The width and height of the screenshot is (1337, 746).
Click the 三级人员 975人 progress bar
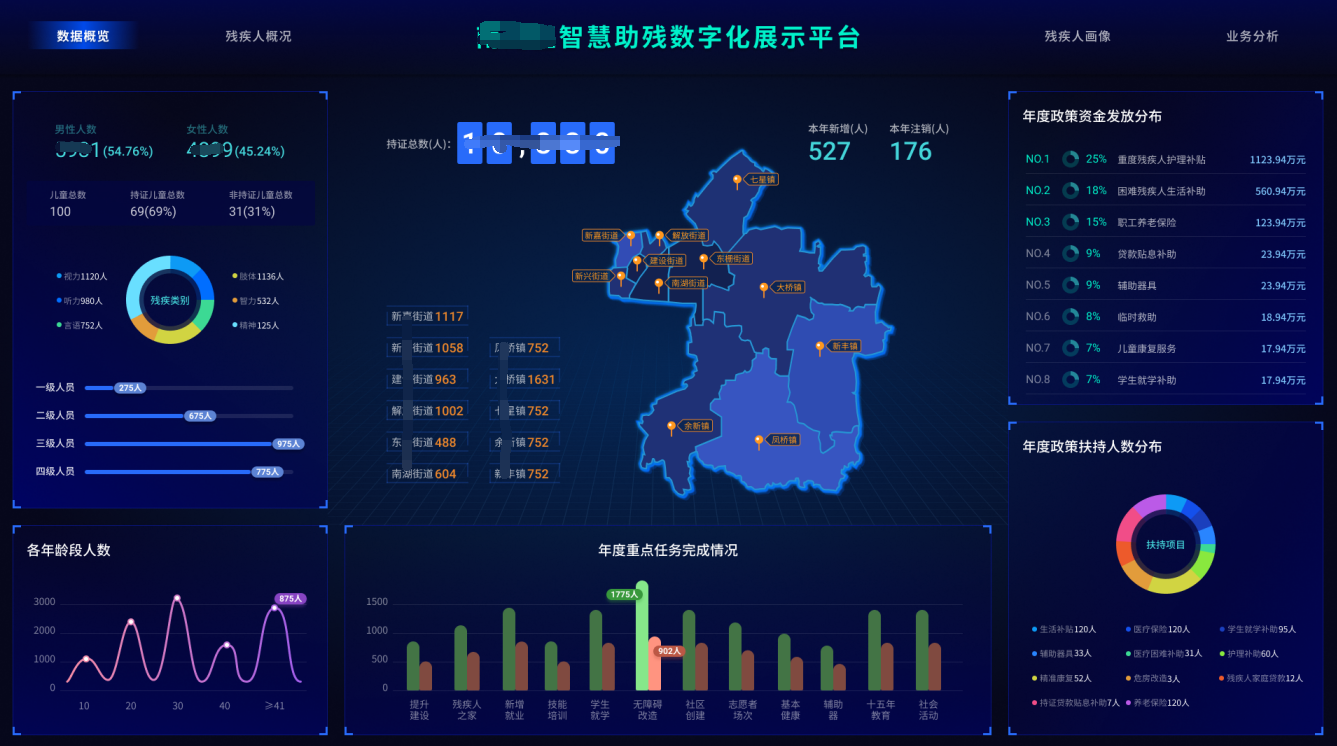[188, 443]
